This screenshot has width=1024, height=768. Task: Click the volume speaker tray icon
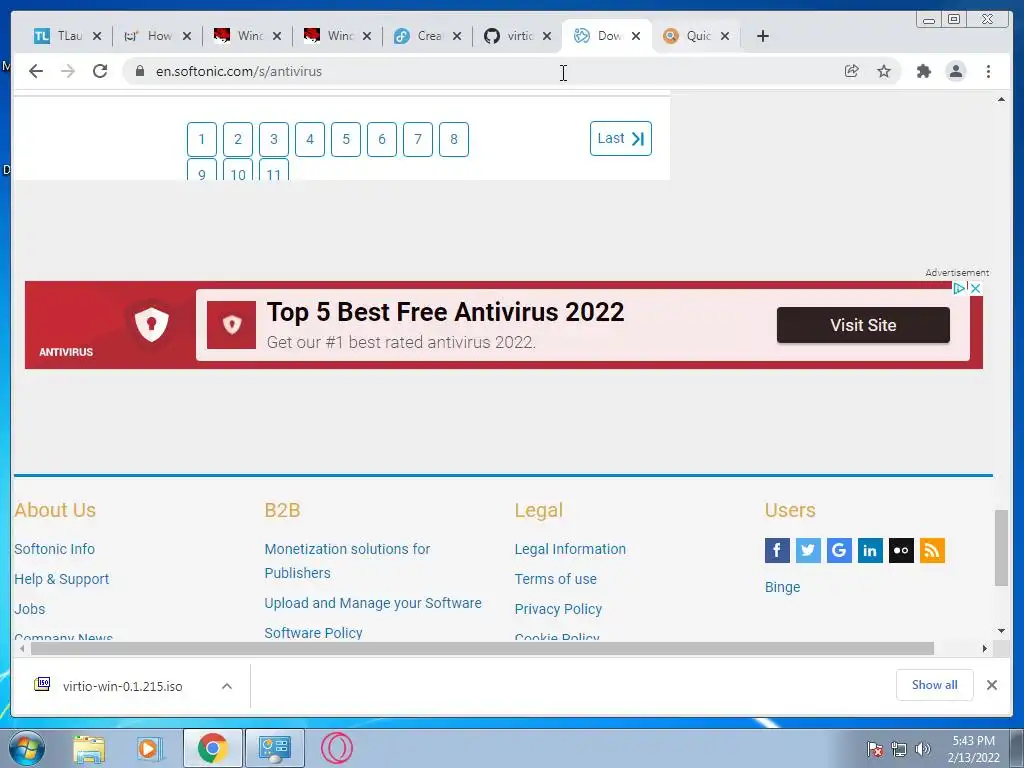[923, 749]
